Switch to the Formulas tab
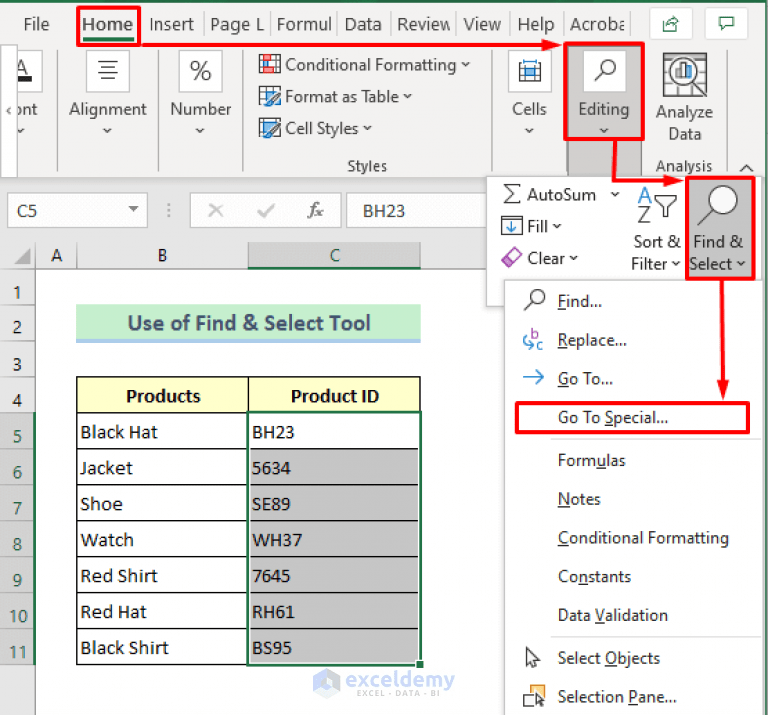Screen dimensions: 768x715 (304, 24)
